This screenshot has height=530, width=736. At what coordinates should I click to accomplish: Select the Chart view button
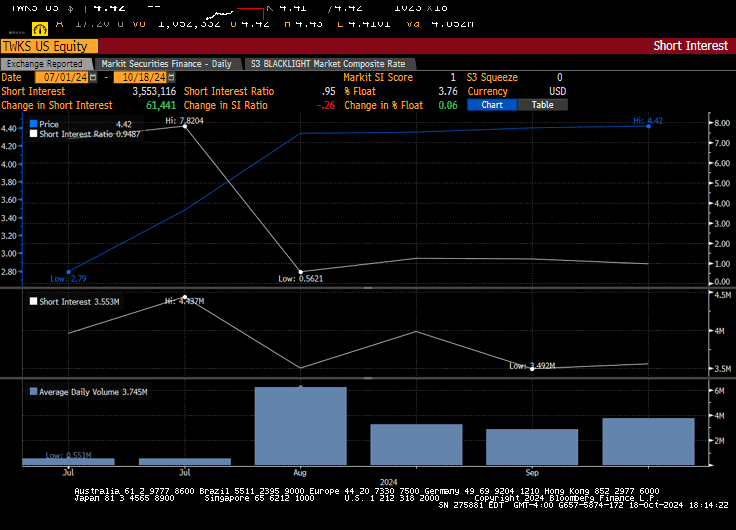(x=492, y=105)
